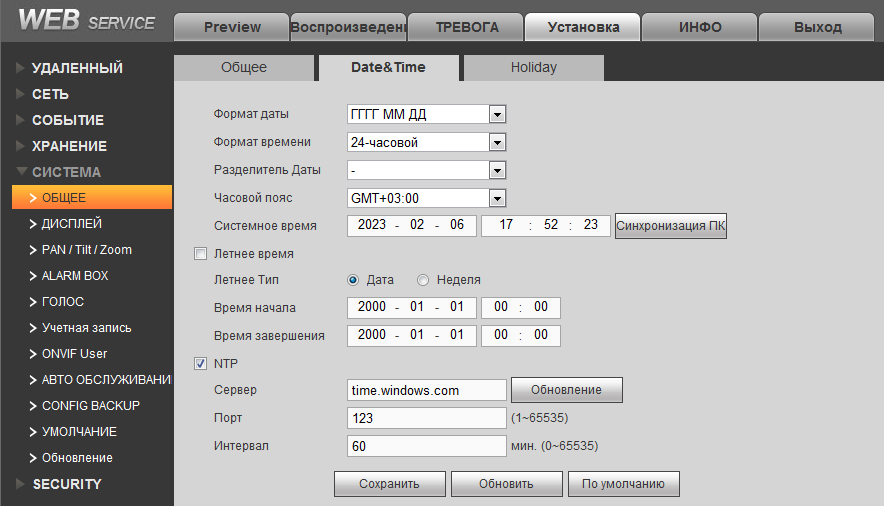884x506 pixels.
Task: Click the system time year field 2023
Action: coord(372,225)
